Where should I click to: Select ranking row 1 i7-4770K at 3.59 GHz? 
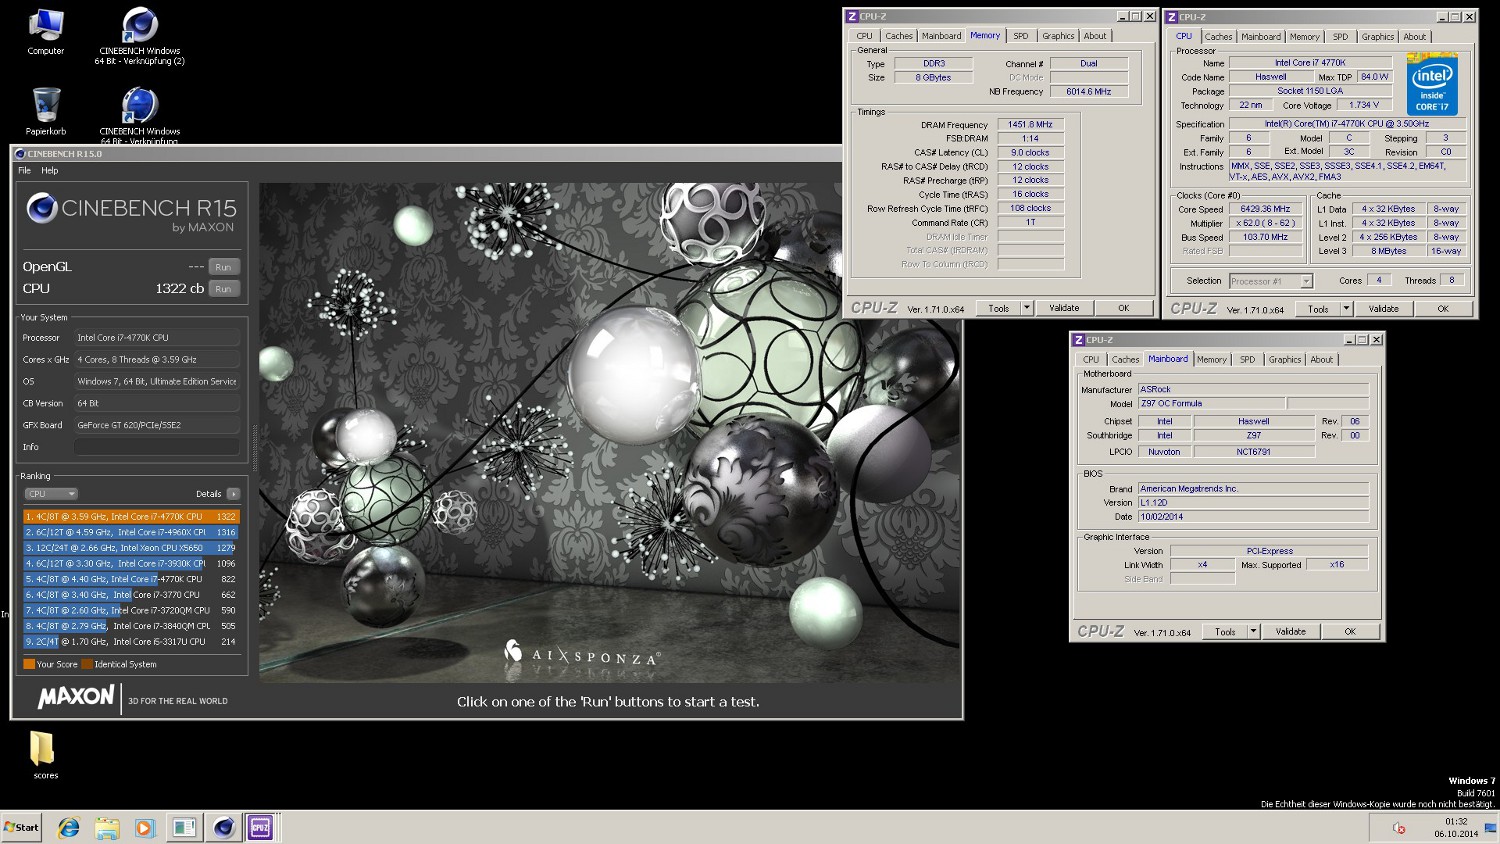(x=131, y=517)
